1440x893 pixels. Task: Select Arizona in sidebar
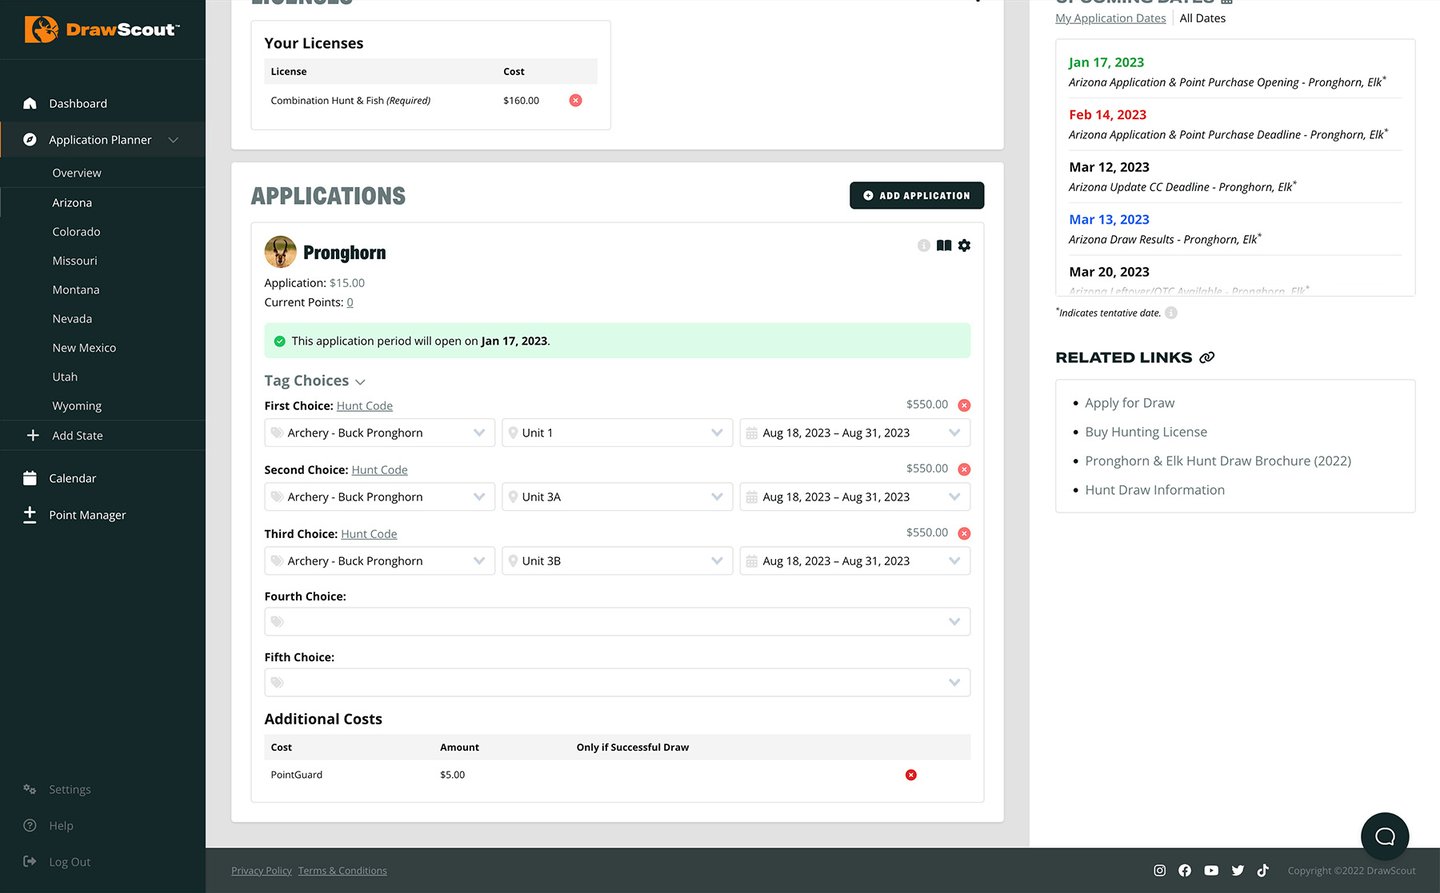tap(72, 202)
